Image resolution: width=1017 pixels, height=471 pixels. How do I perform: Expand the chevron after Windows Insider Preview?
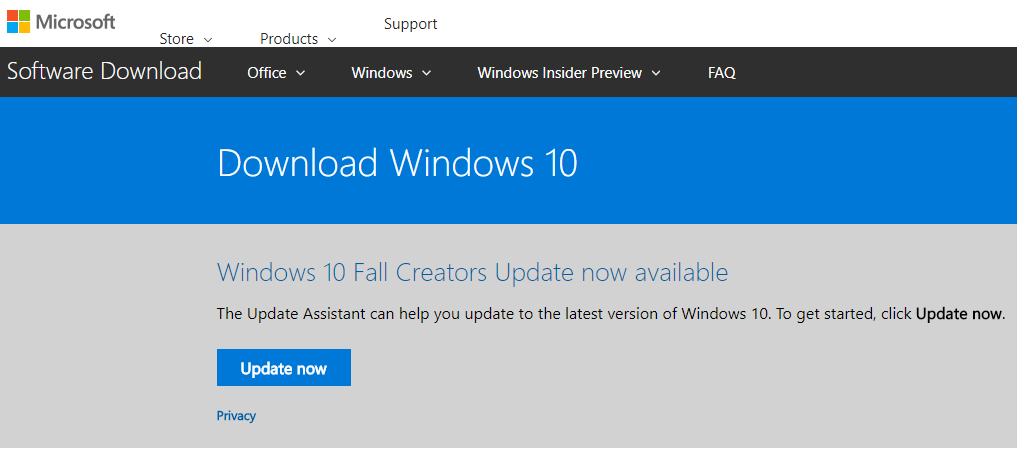(x=656, y=73)
